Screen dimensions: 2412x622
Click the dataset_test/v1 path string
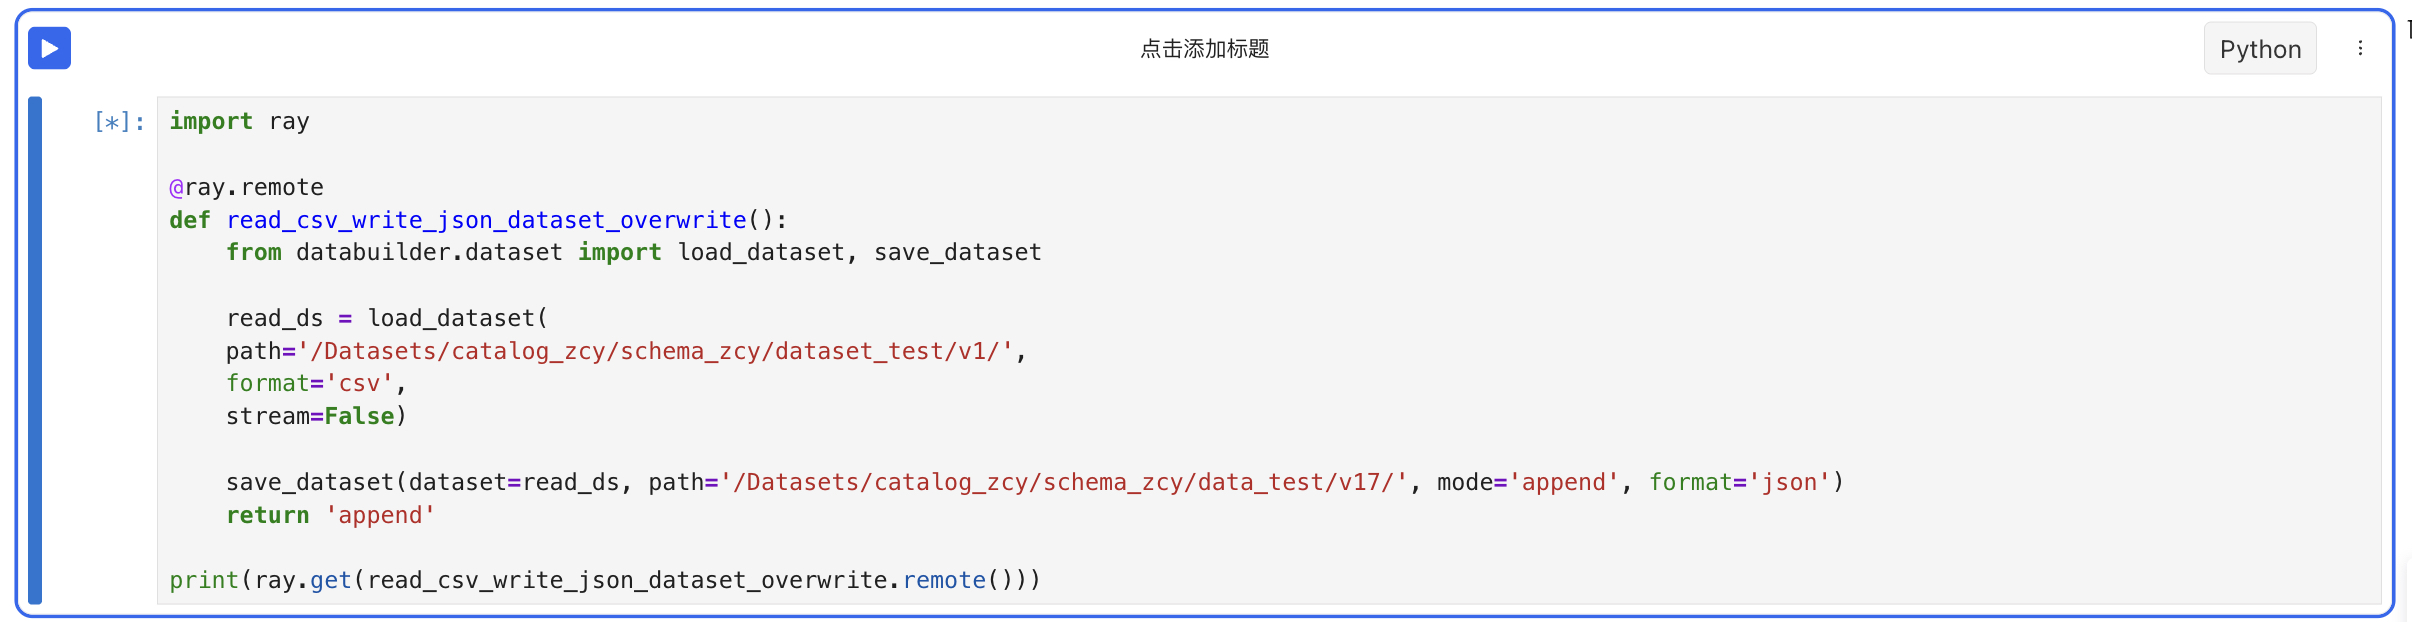coord(656,351)
